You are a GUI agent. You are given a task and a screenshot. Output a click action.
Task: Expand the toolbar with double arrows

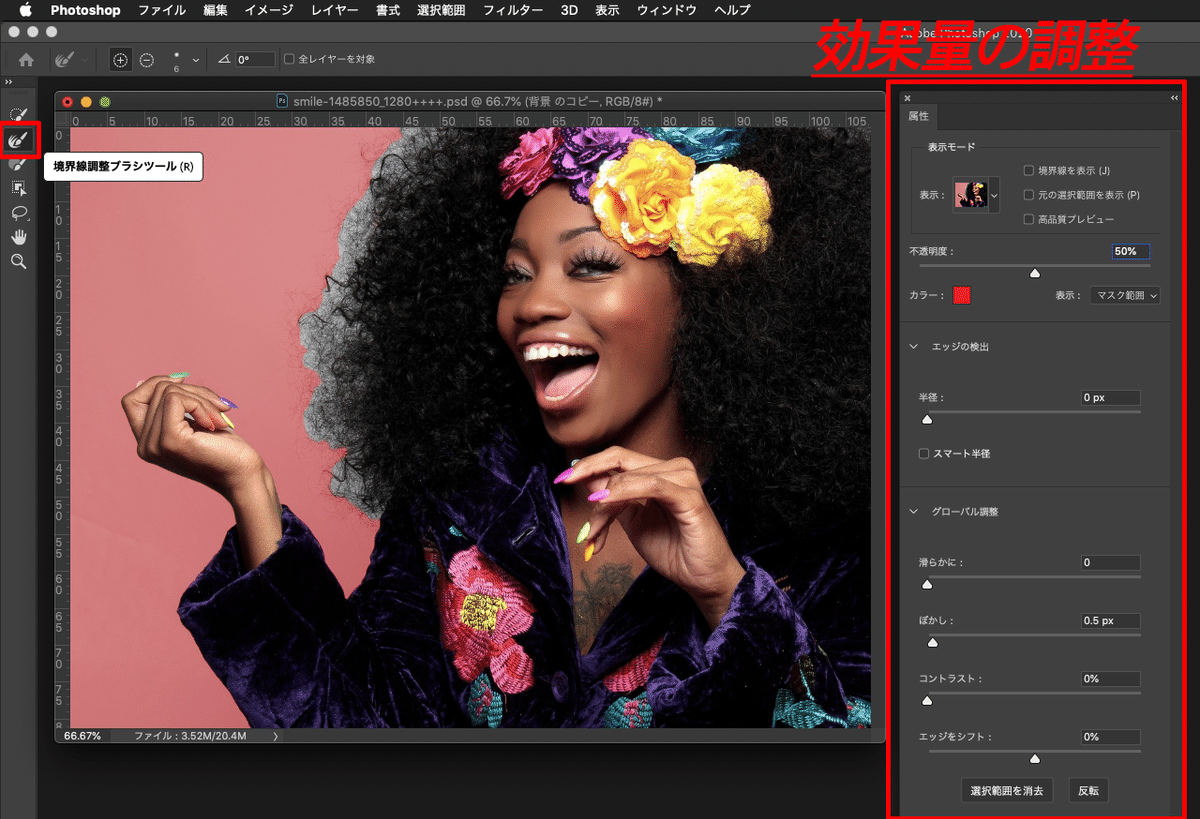(9, 82)
